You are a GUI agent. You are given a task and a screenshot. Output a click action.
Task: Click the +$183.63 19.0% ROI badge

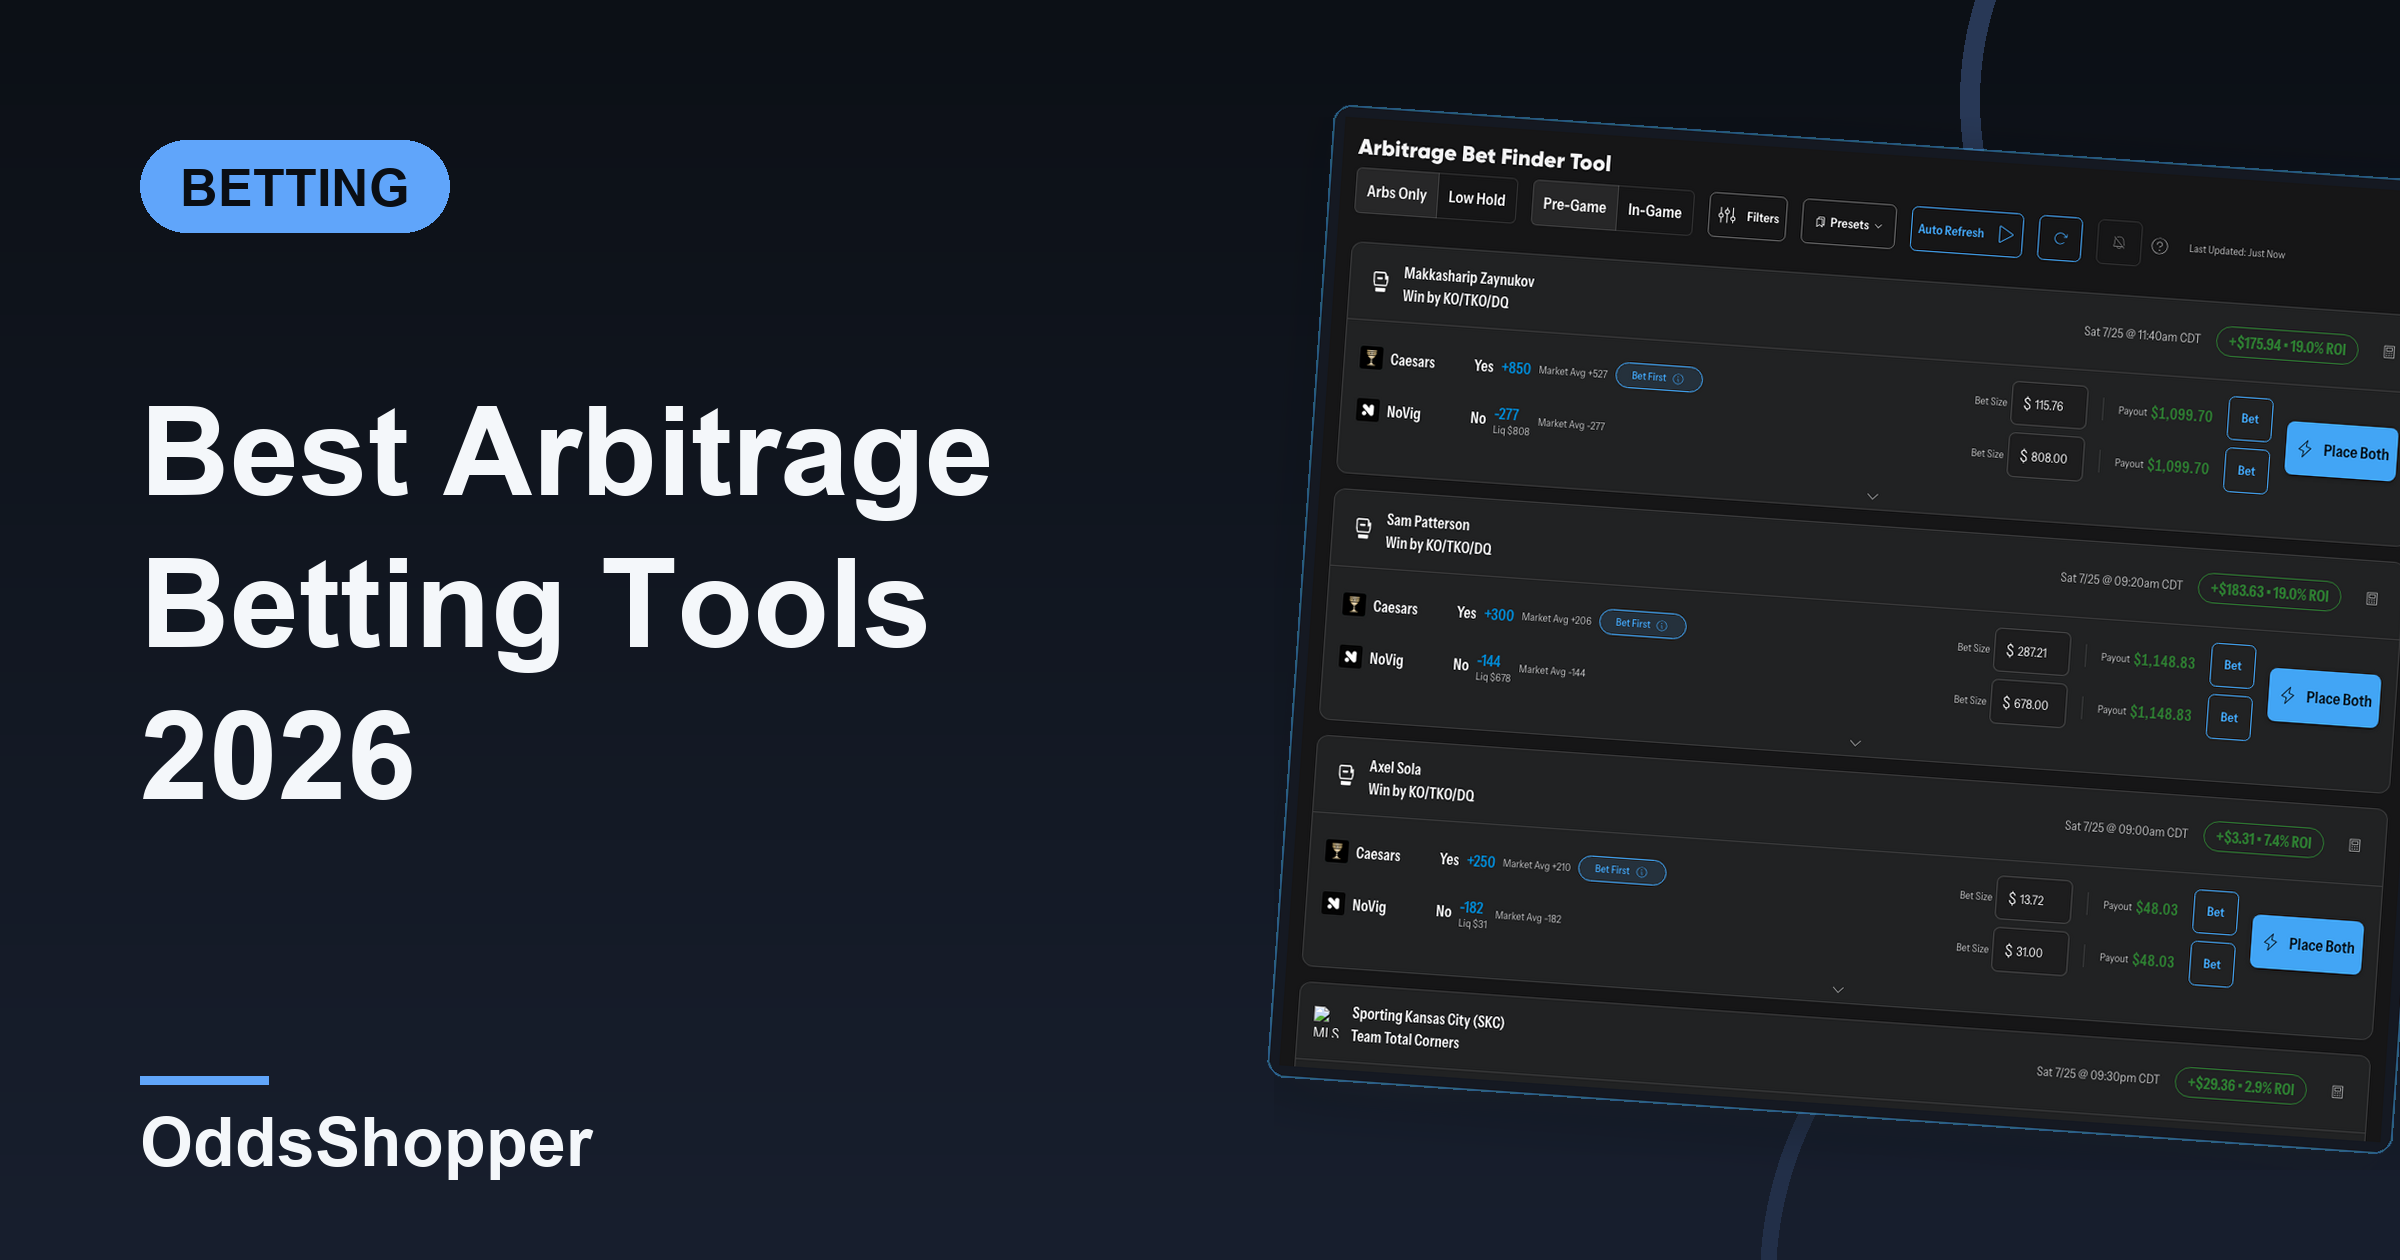tap(2270, 592)
